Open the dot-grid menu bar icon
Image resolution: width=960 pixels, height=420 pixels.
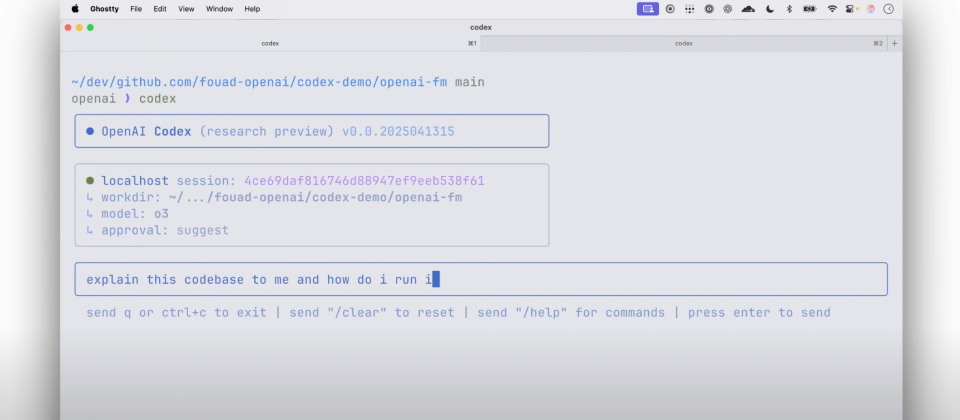click(x=690, y=9)
